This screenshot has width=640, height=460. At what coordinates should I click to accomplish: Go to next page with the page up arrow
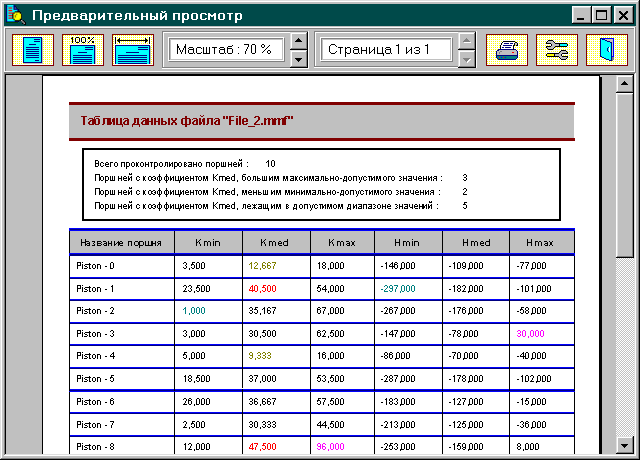tap(465, 41)
